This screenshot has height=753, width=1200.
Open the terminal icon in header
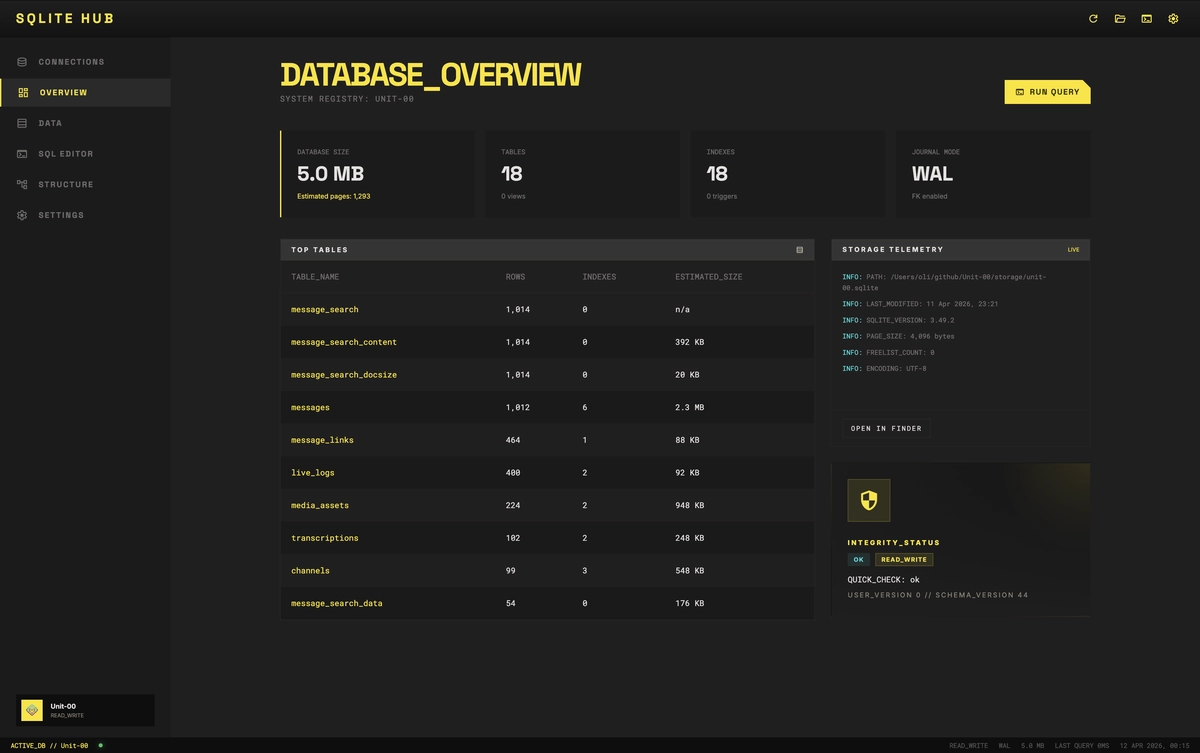(x=1146, y=19)
